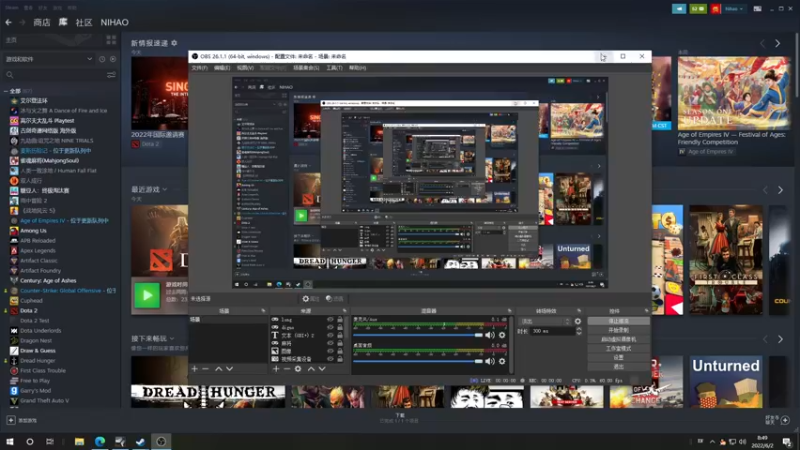Open the Properties gear button above OBS docks
800x450 pixels.
pyautogui.click(x=310, y=298)
